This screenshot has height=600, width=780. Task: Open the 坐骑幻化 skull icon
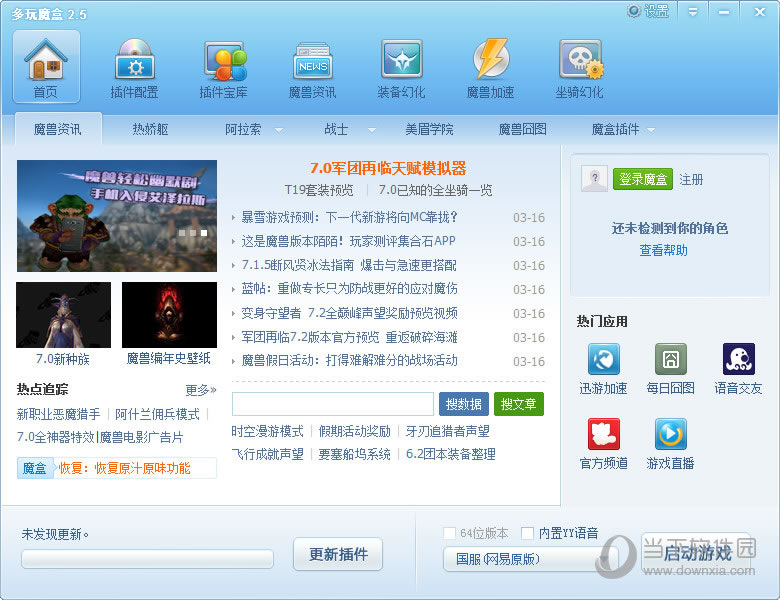point(580,67)
